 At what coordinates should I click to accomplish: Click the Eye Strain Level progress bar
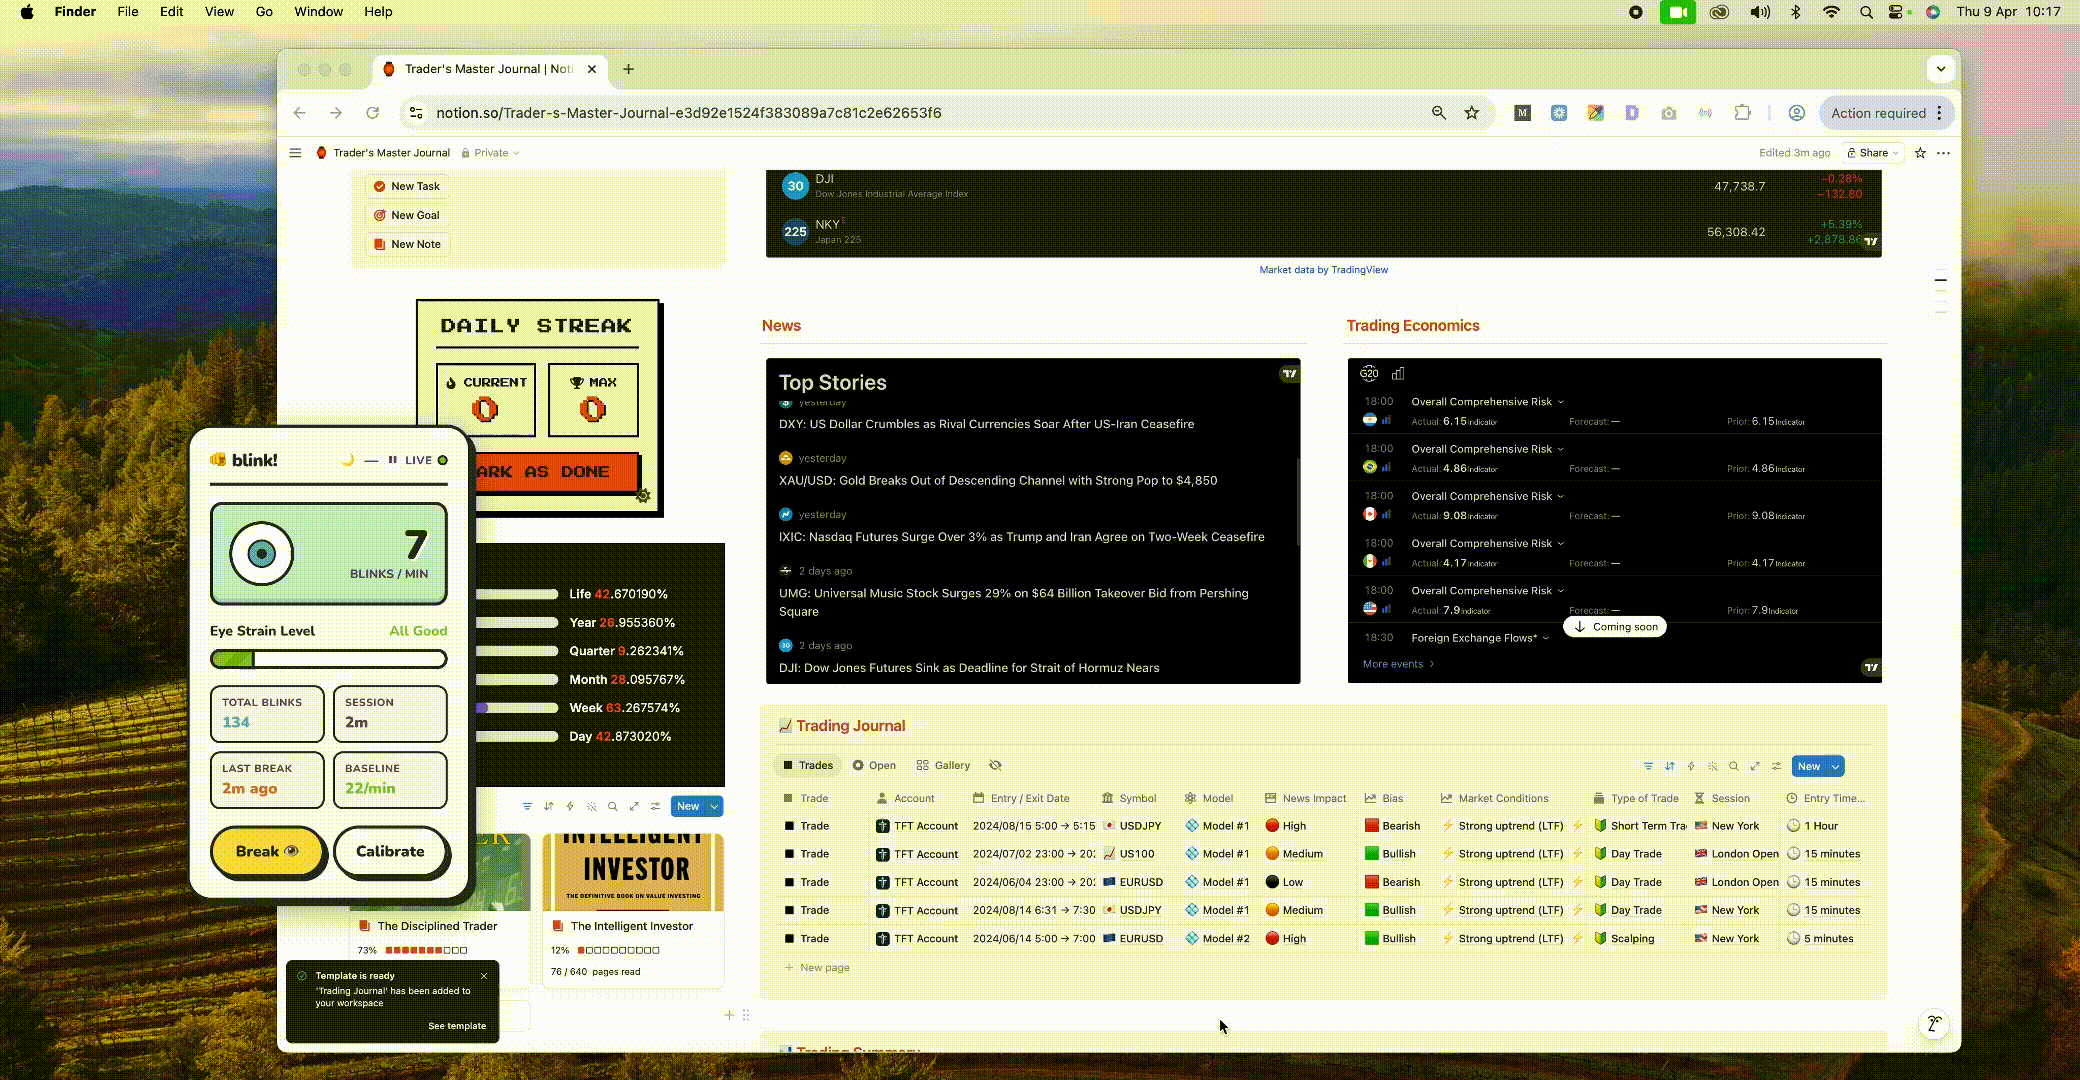coord(328,659)
